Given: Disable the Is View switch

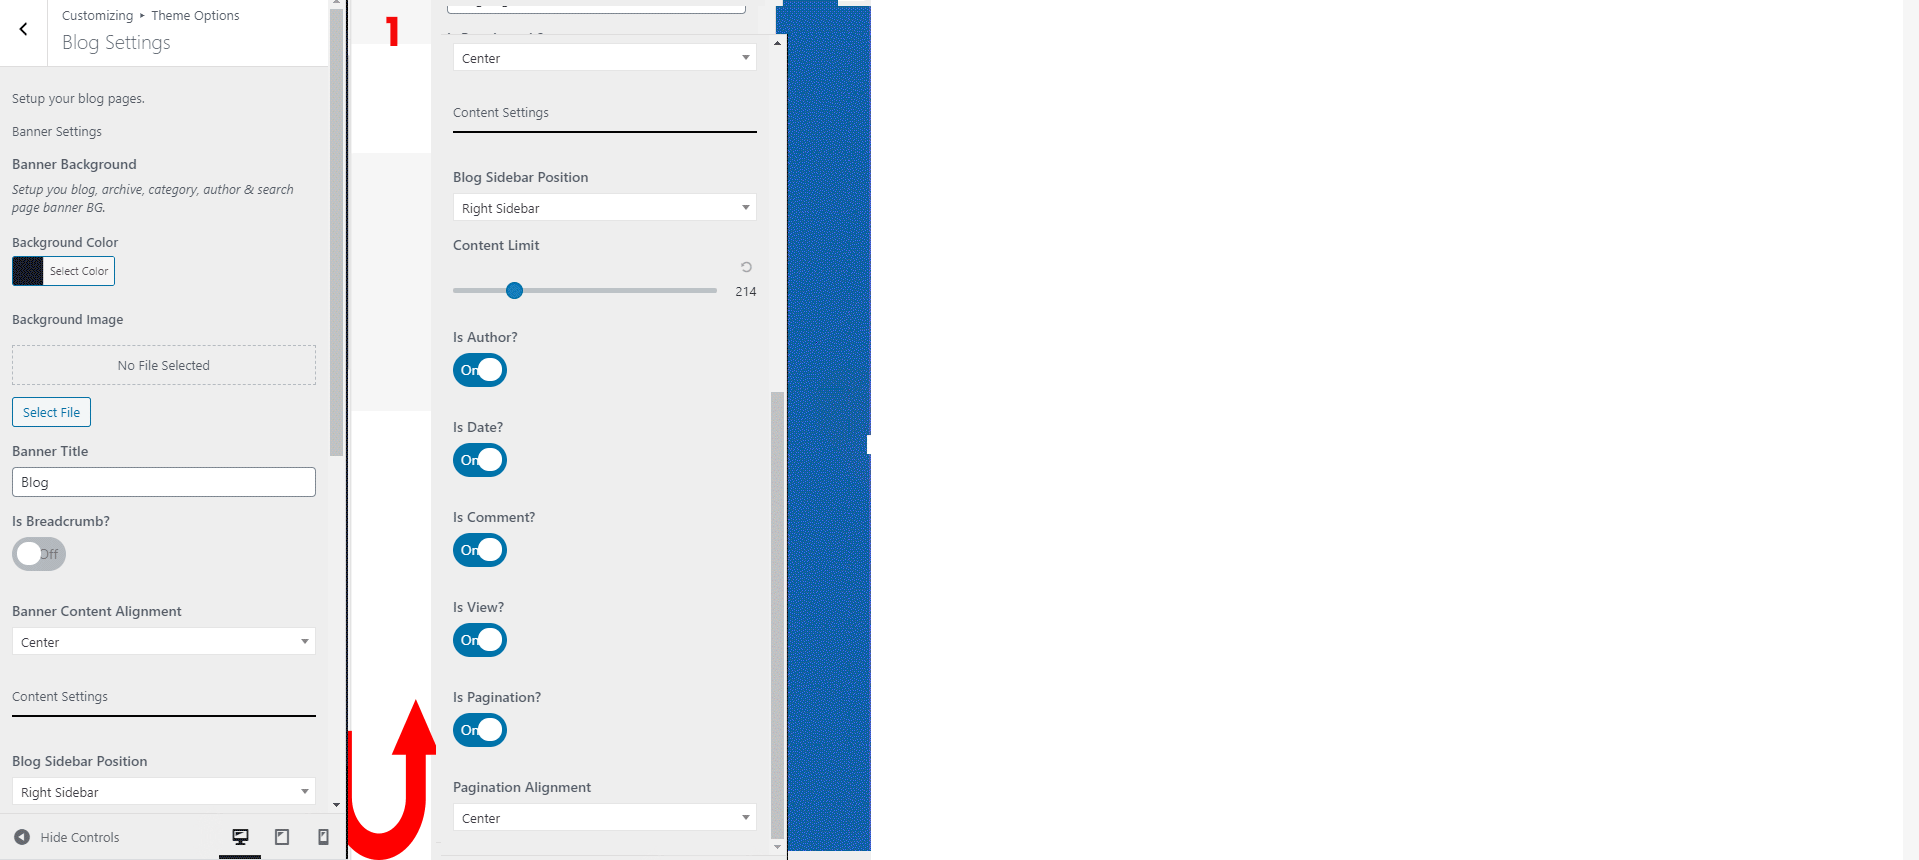Looking at the screenshot, I should click(x=480, y=640).
